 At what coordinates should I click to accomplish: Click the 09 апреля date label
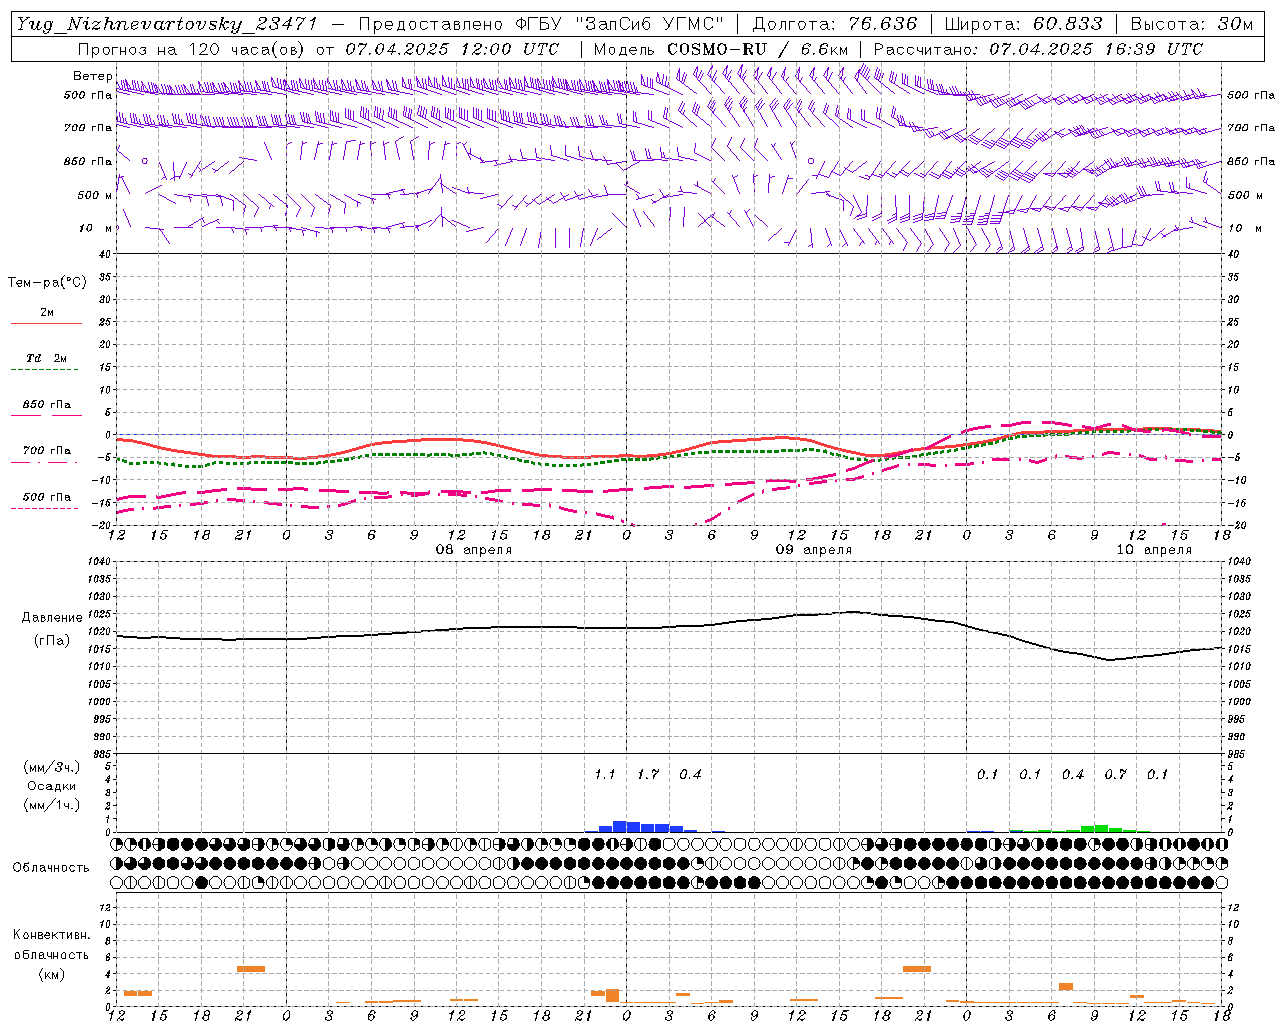click(x=814, y=550)
